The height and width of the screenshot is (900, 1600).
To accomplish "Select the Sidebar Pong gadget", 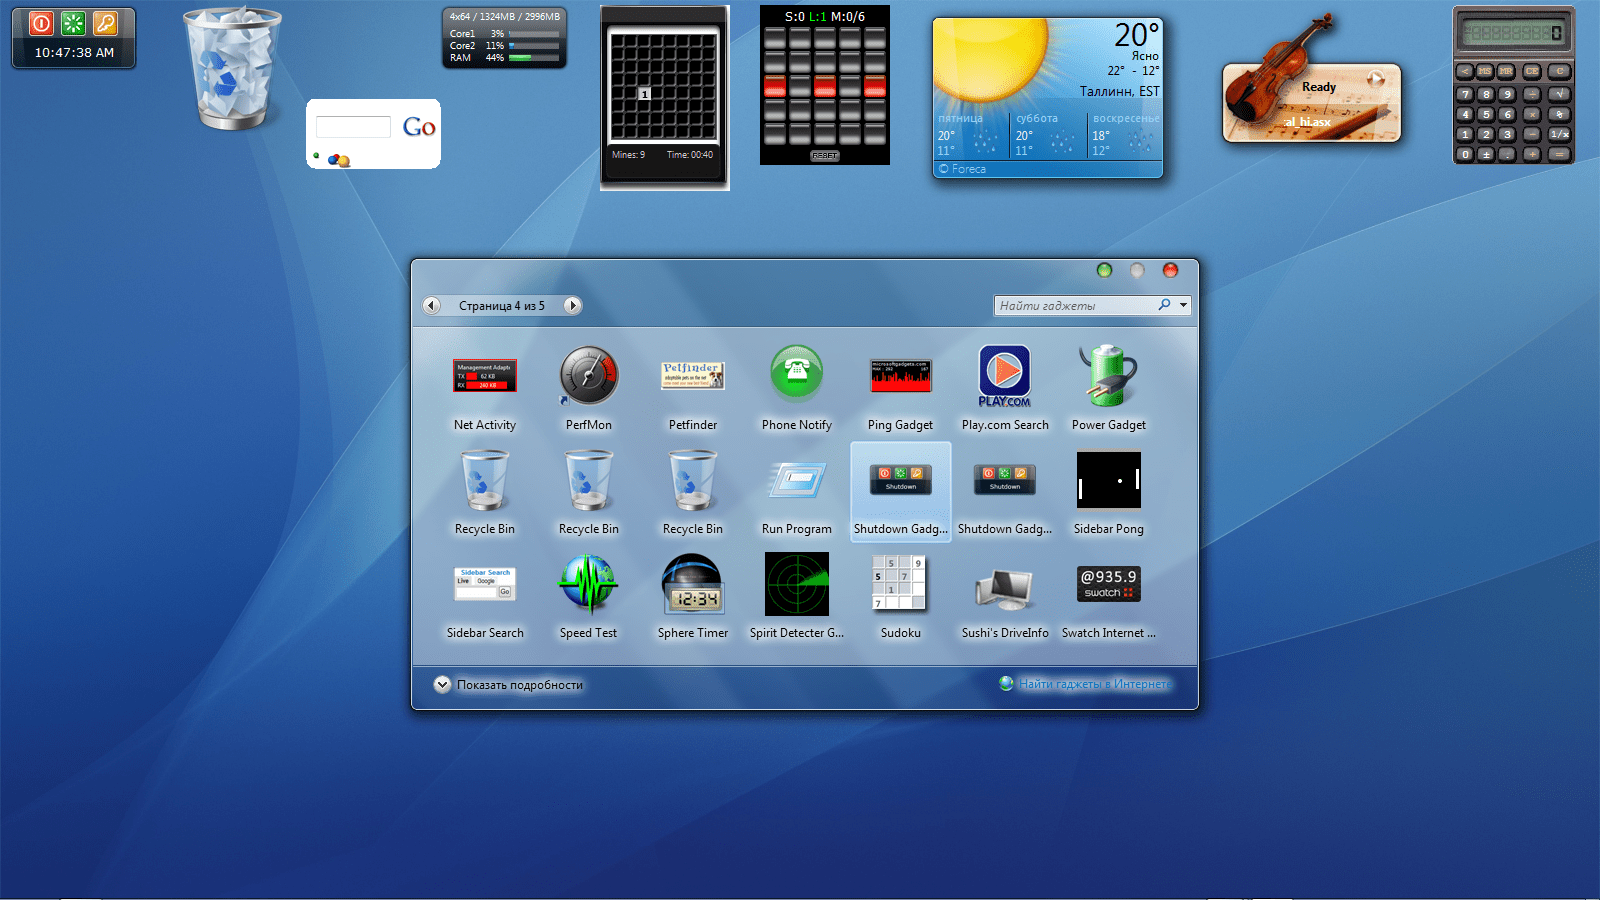I will [1109, 494].
